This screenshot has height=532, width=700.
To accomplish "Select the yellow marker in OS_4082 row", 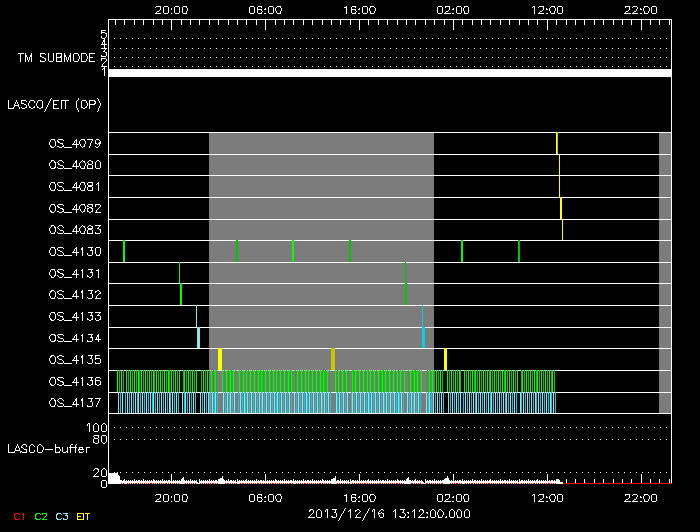I will coord(561,208).
